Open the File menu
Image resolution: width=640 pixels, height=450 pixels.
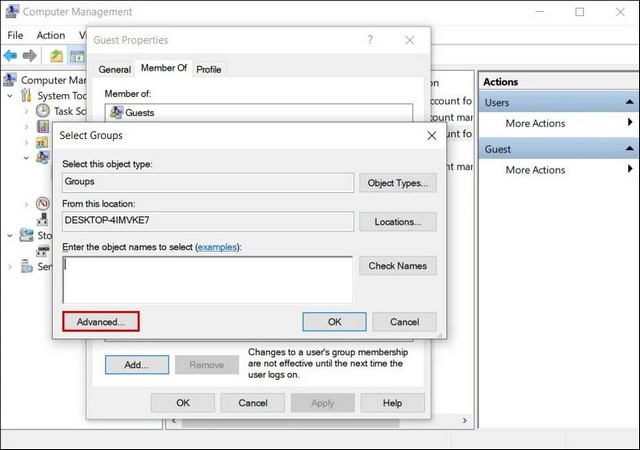click(16, 36)
